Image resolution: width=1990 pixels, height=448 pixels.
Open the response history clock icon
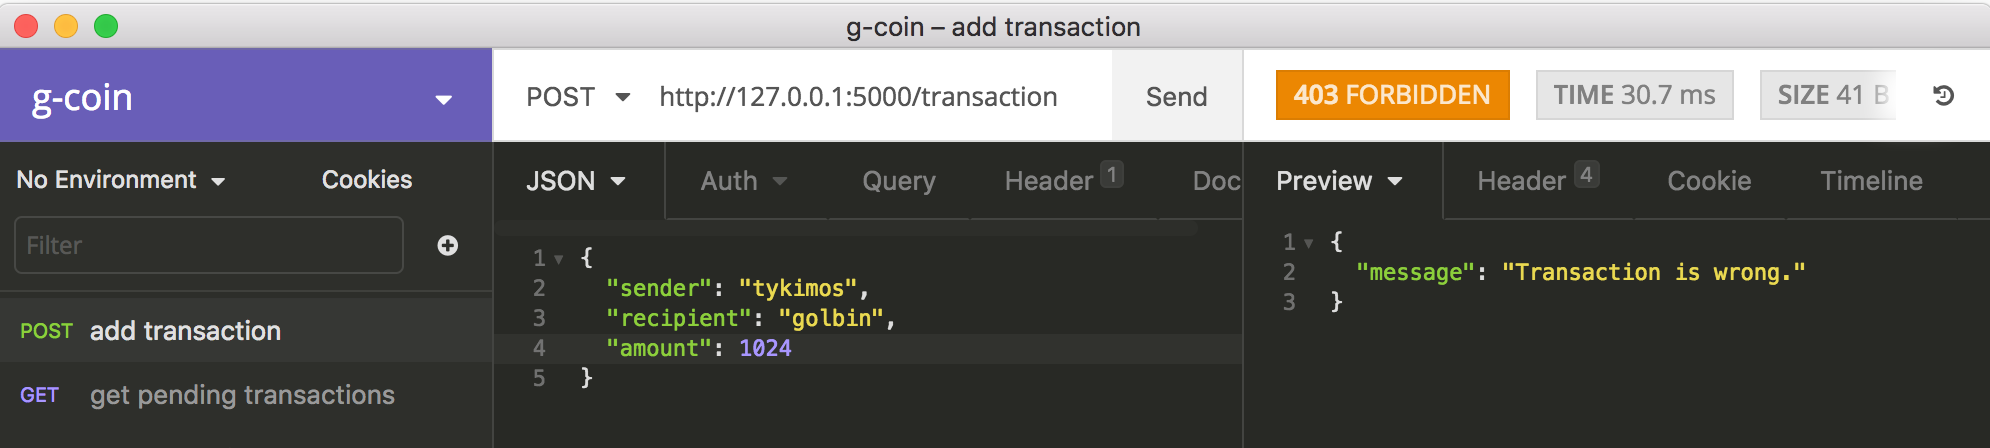coord(1944,96)
